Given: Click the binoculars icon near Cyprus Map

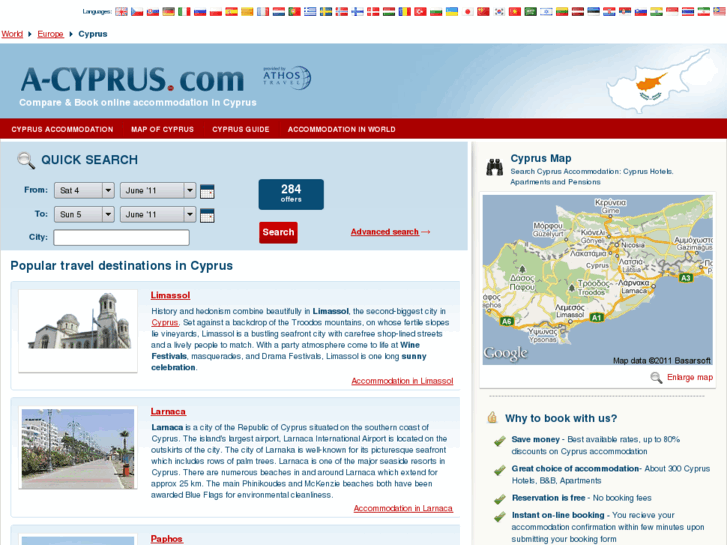Looking at the screenshot, I should tap(495, 167).
